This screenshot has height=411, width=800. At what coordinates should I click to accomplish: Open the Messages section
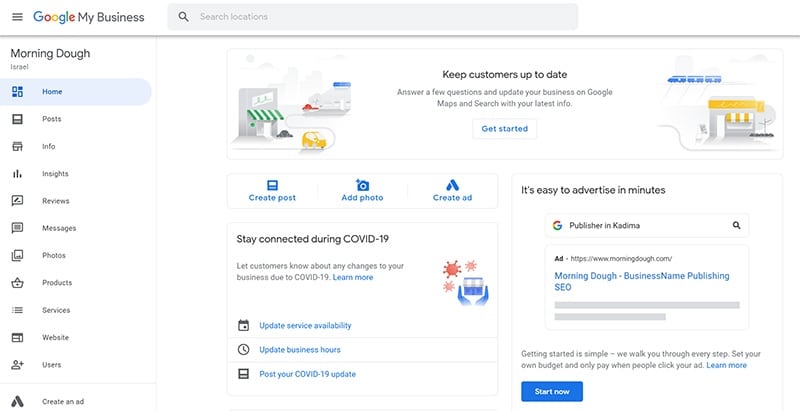(59, 228)
